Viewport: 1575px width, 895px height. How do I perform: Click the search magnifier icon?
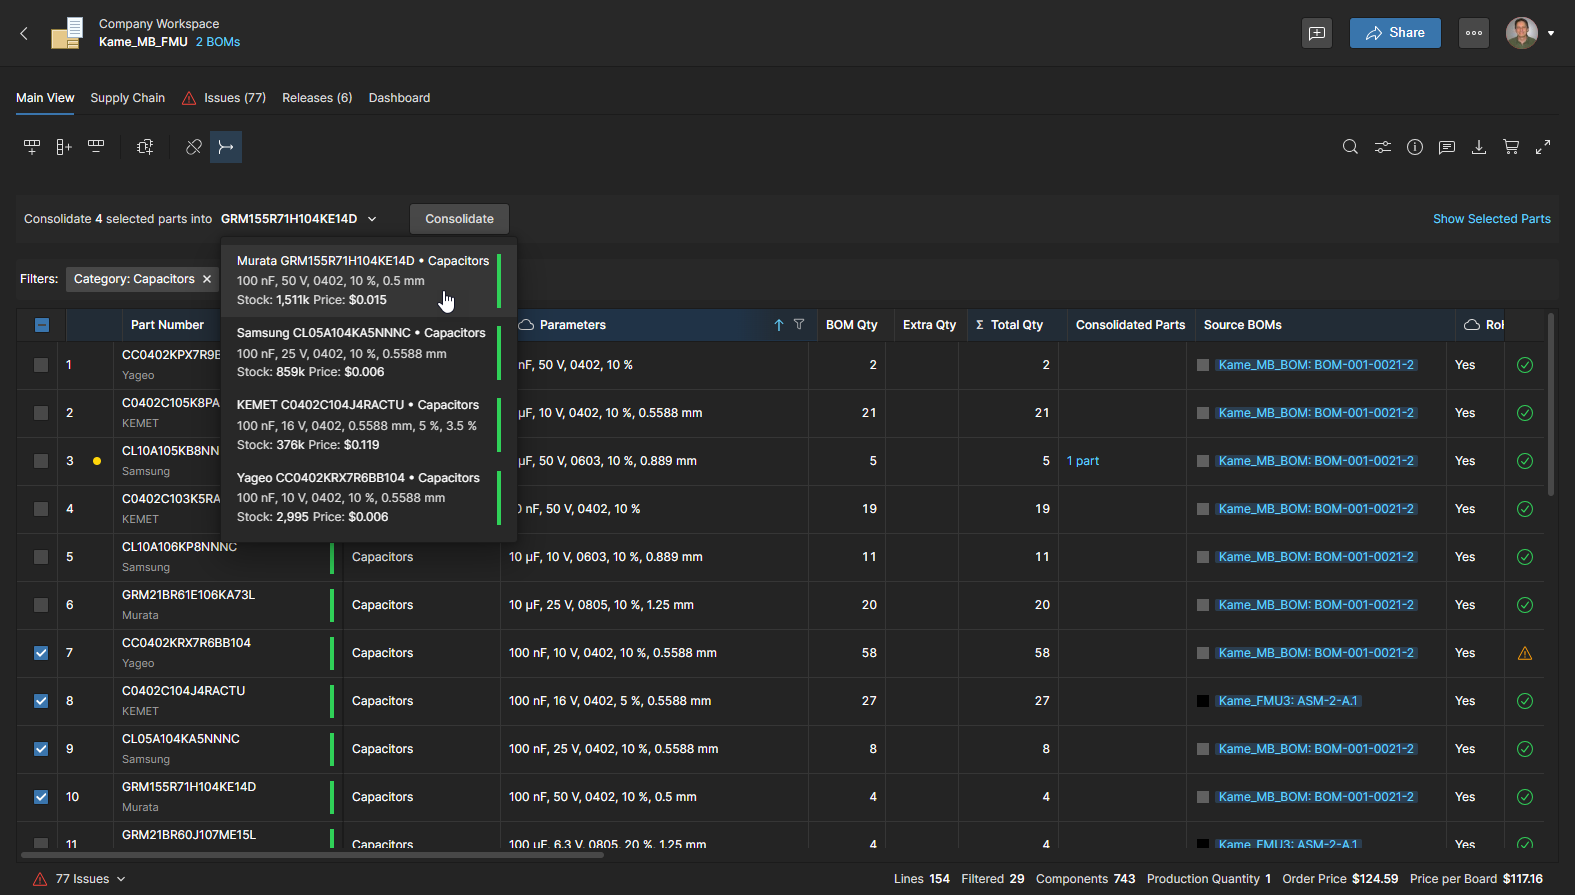tap(1350, 147)
